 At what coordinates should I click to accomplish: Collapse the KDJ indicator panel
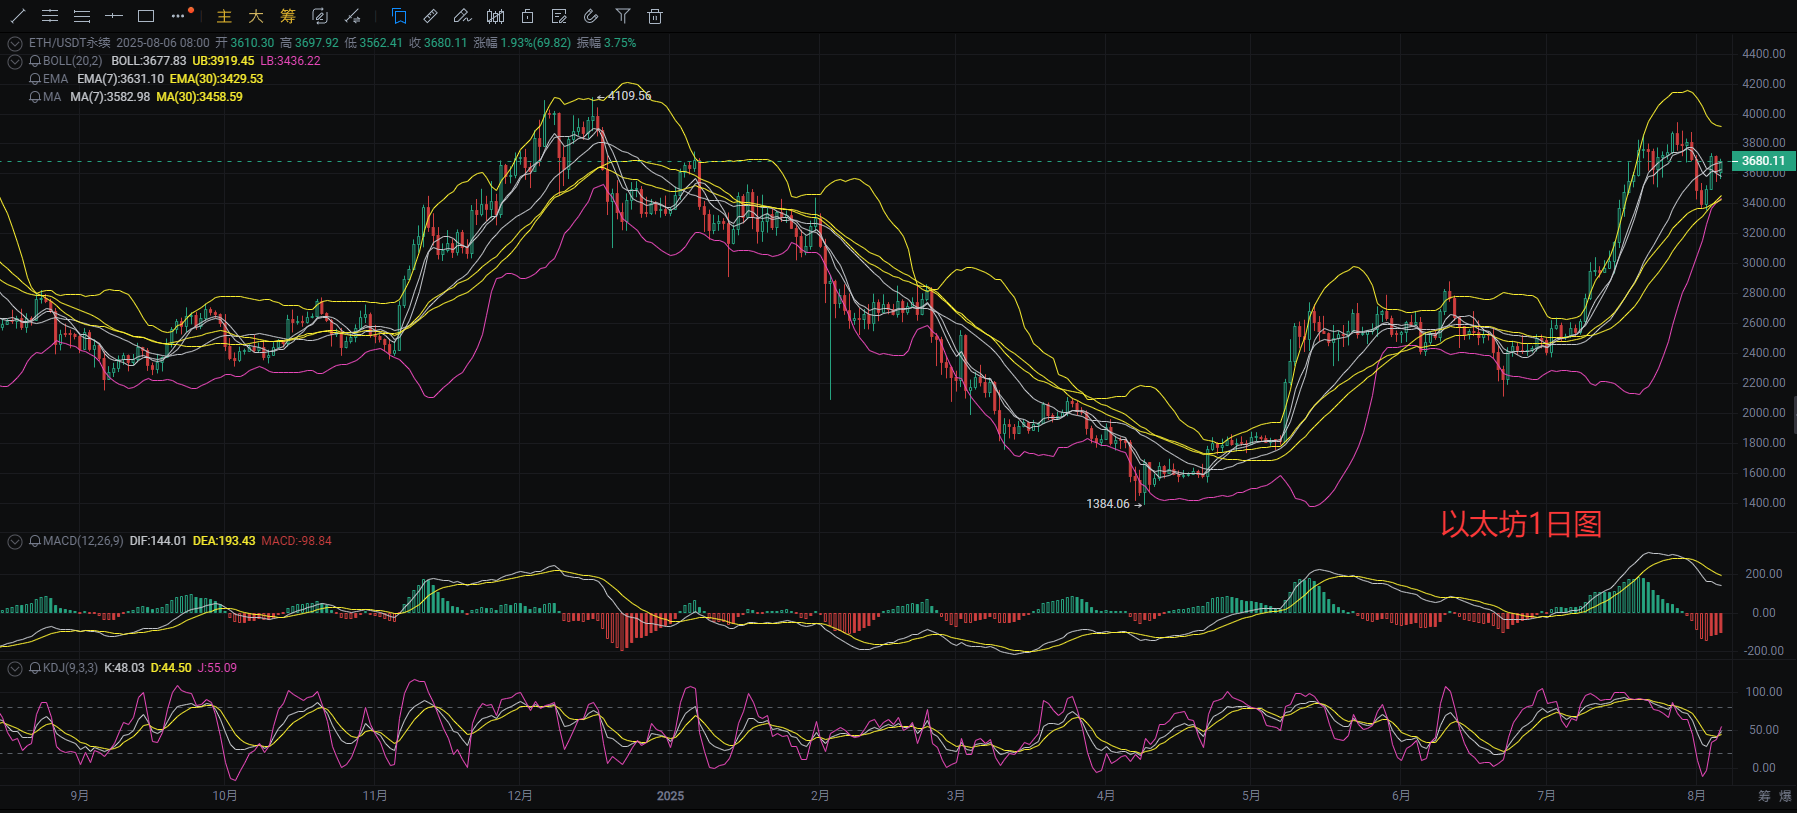point(15,668)
